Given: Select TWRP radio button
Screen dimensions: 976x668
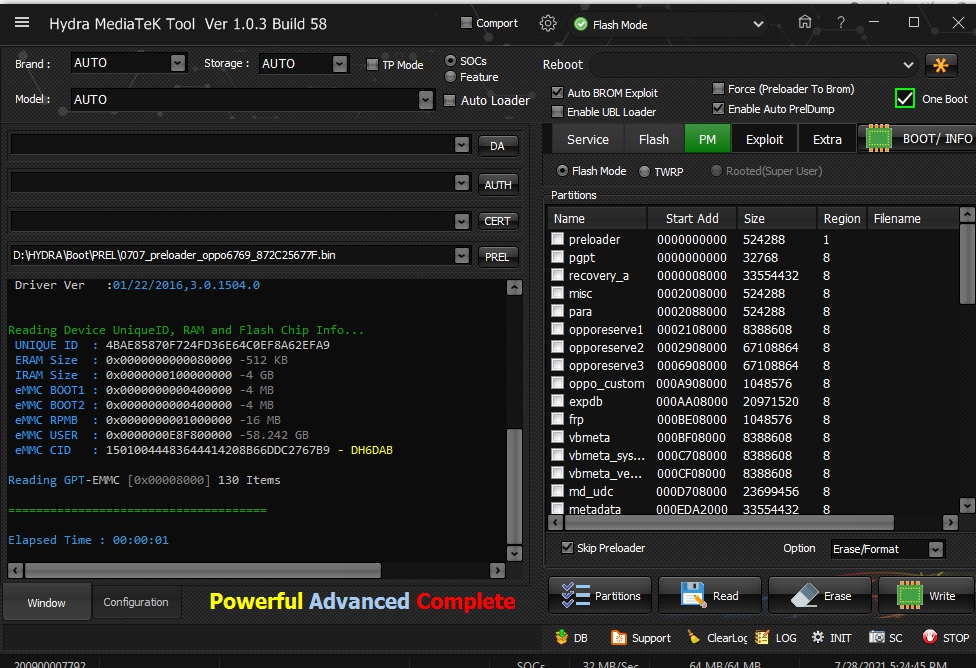Looking at the screenshot, I should [x=645, y=171].
